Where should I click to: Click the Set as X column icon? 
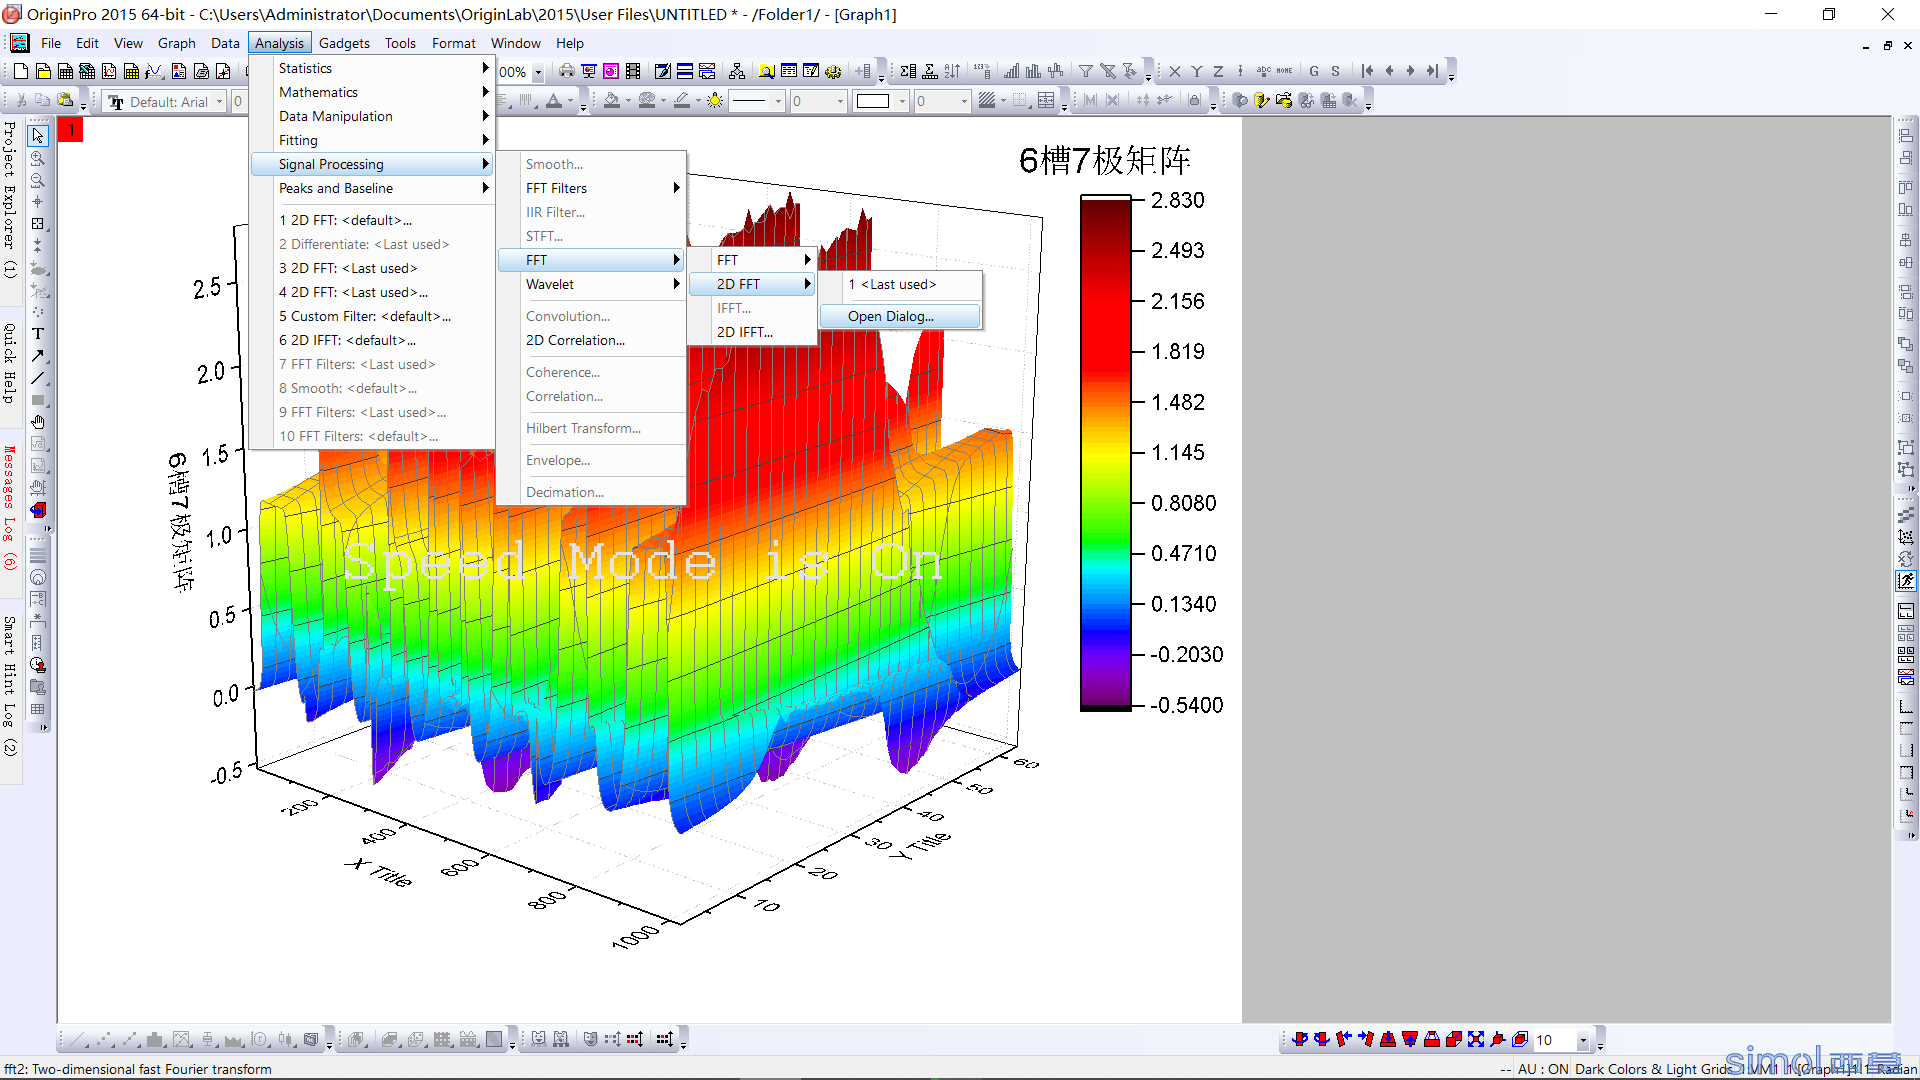(x=1174, y=71)
